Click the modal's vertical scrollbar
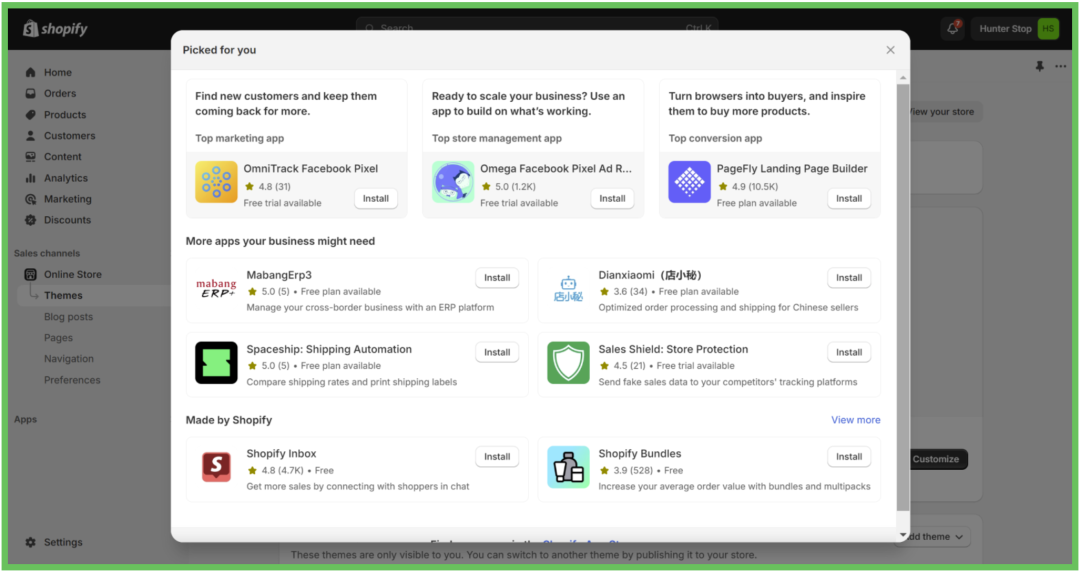Screen dimensions: 1080x572 tap(903, 300)
